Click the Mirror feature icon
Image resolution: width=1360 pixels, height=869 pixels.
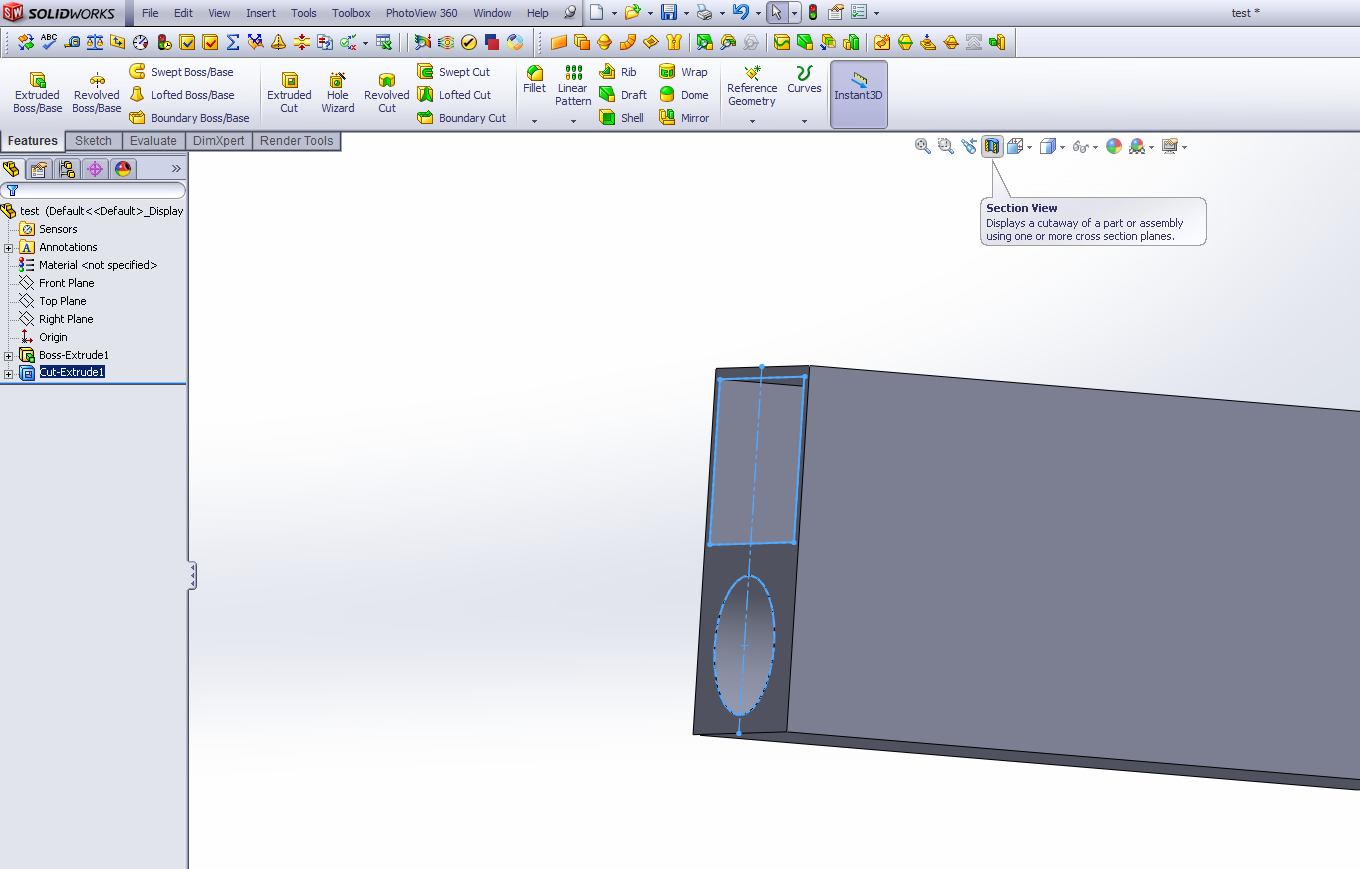pyautogui.click(x=668, y=118)
